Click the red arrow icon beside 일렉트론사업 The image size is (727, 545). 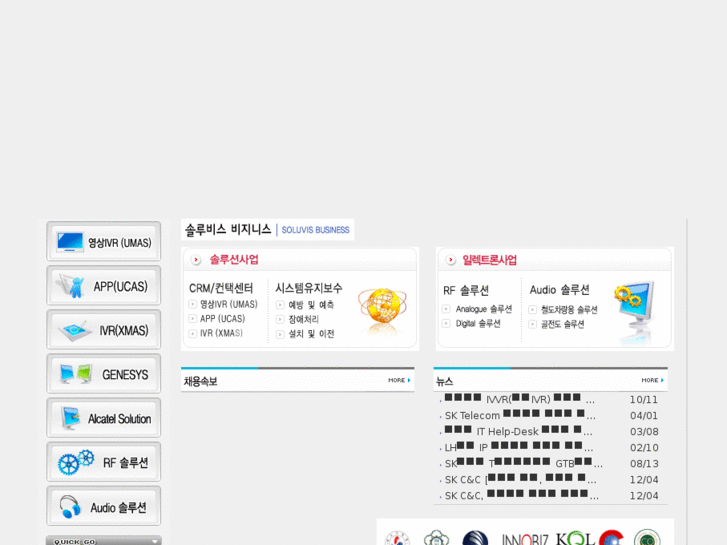coord(451,260)
